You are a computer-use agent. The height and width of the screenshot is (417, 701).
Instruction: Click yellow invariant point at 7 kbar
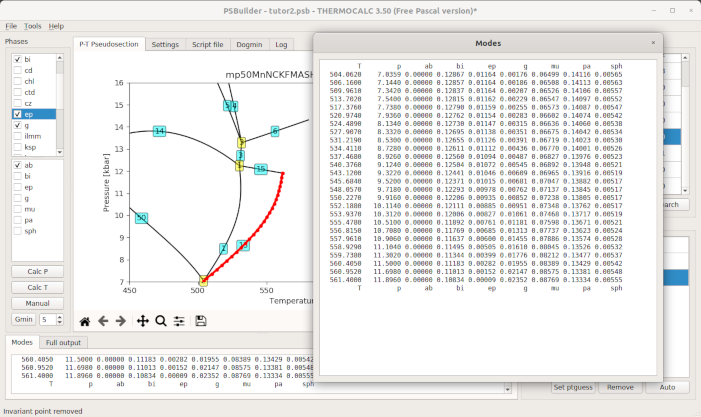point(203,281)
